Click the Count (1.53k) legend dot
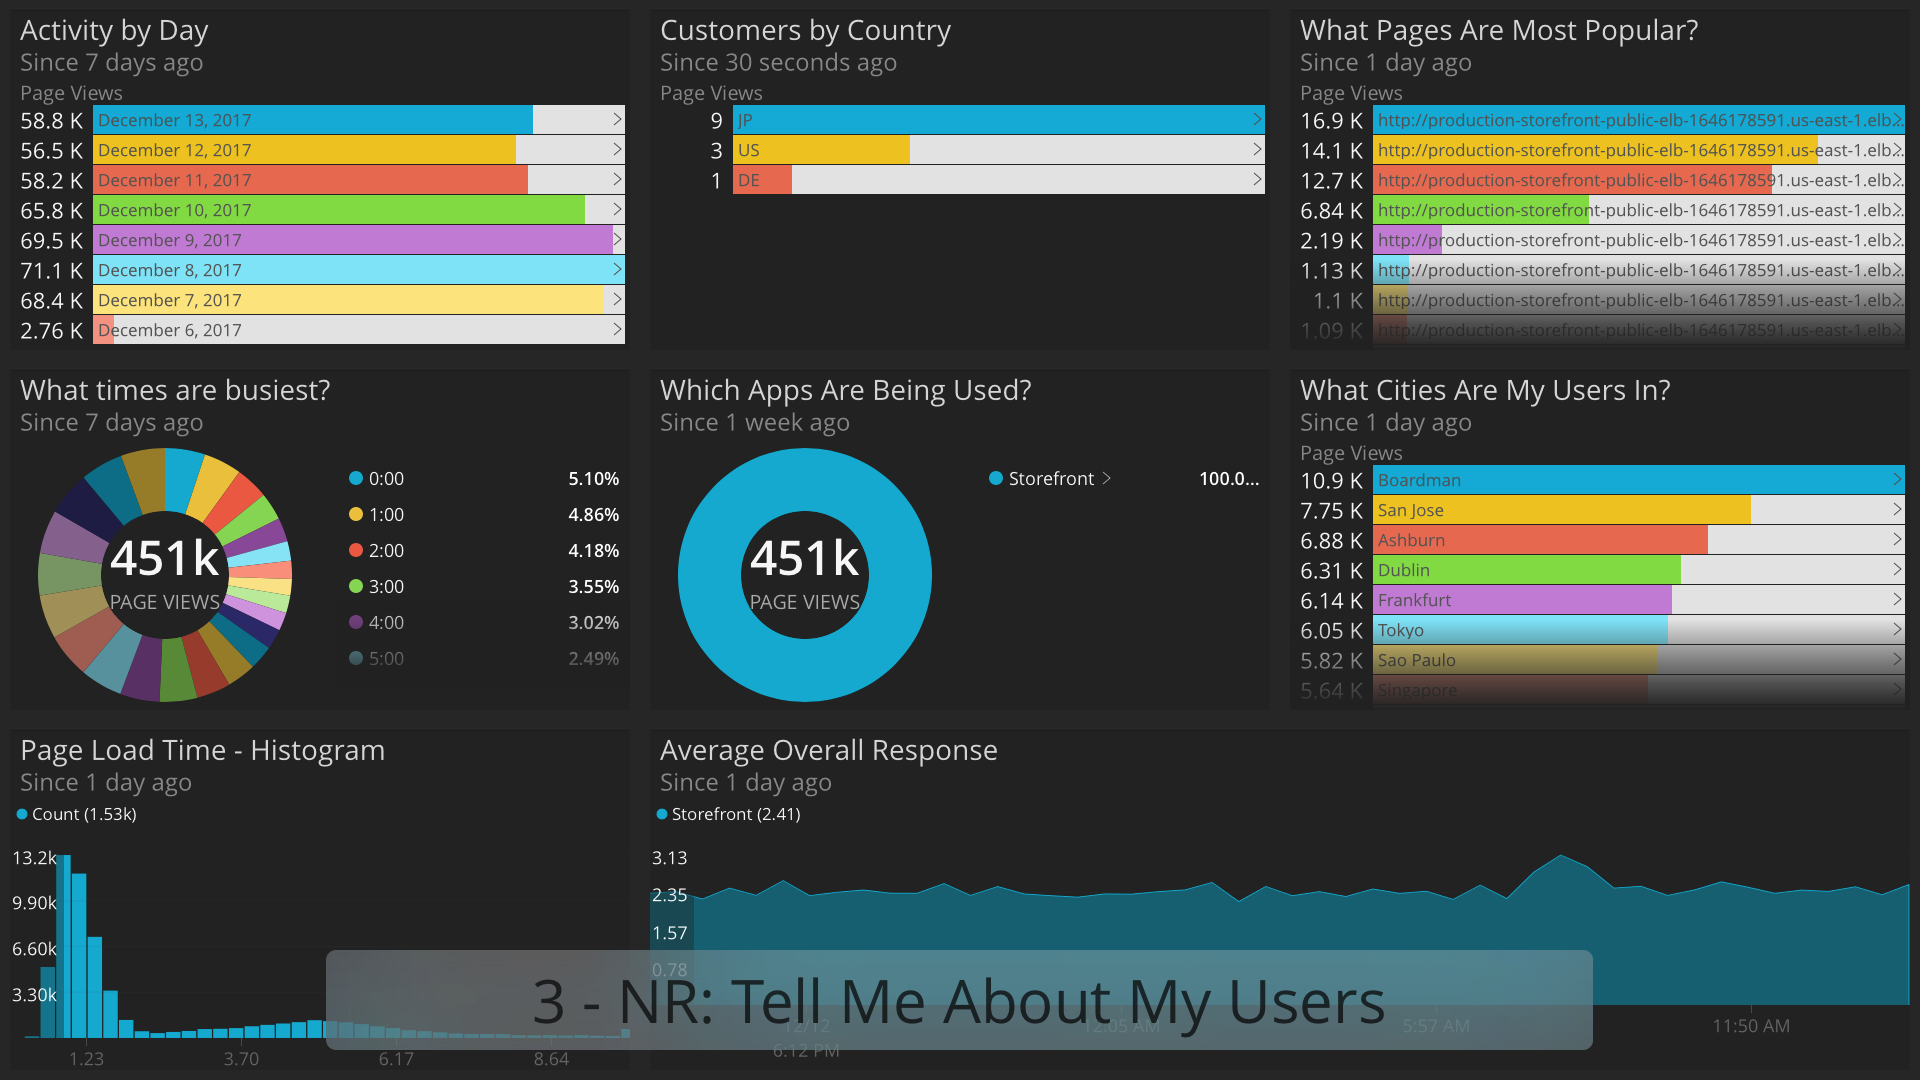Screen dimensions: 1920x1080 click(22, 814)
